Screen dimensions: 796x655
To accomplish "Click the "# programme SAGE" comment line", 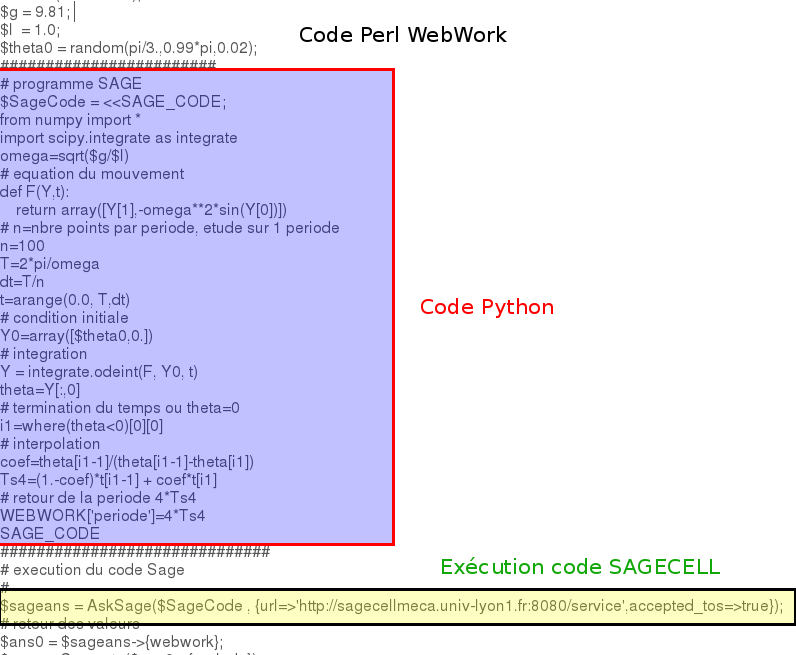I will tap(71, 84).
